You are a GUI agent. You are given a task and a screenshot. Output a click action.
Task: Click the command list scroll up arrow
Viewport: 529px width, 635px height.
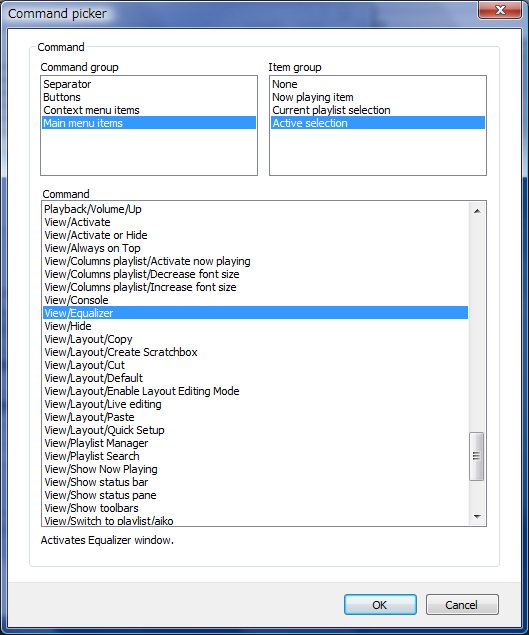coord(477,211)
